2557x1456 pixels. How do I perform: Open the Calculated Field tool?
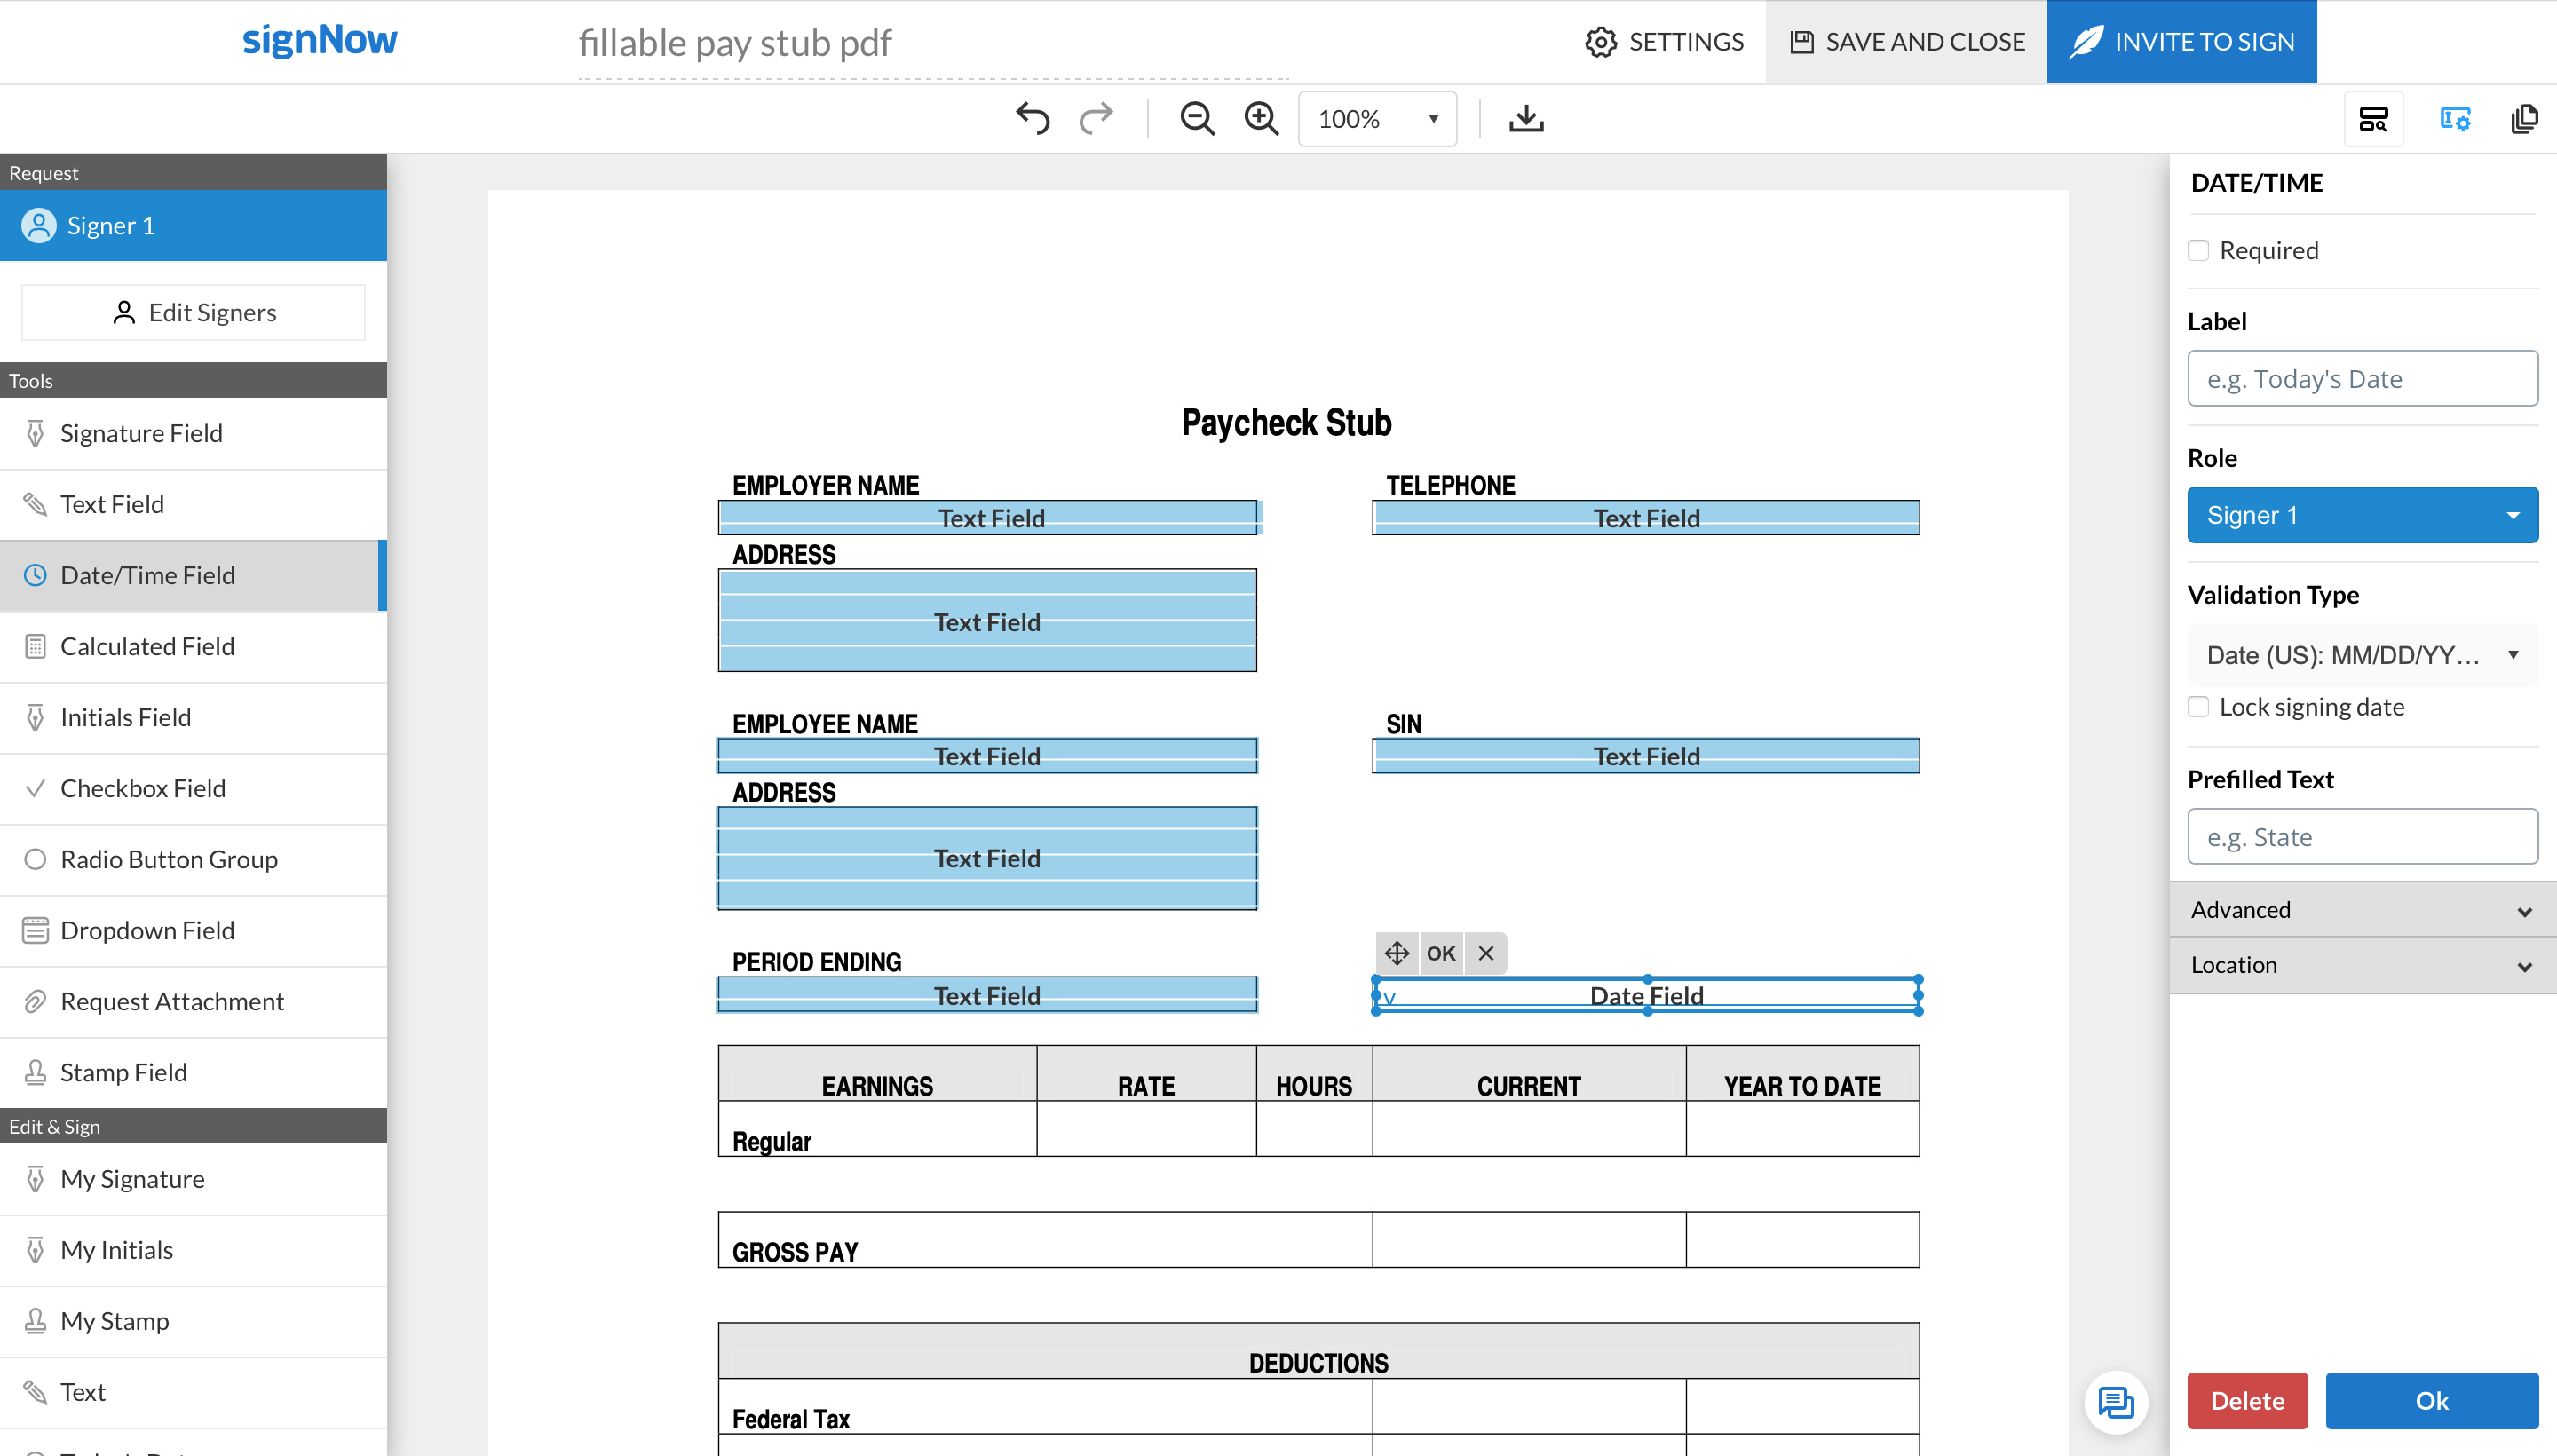coord(147,646)
